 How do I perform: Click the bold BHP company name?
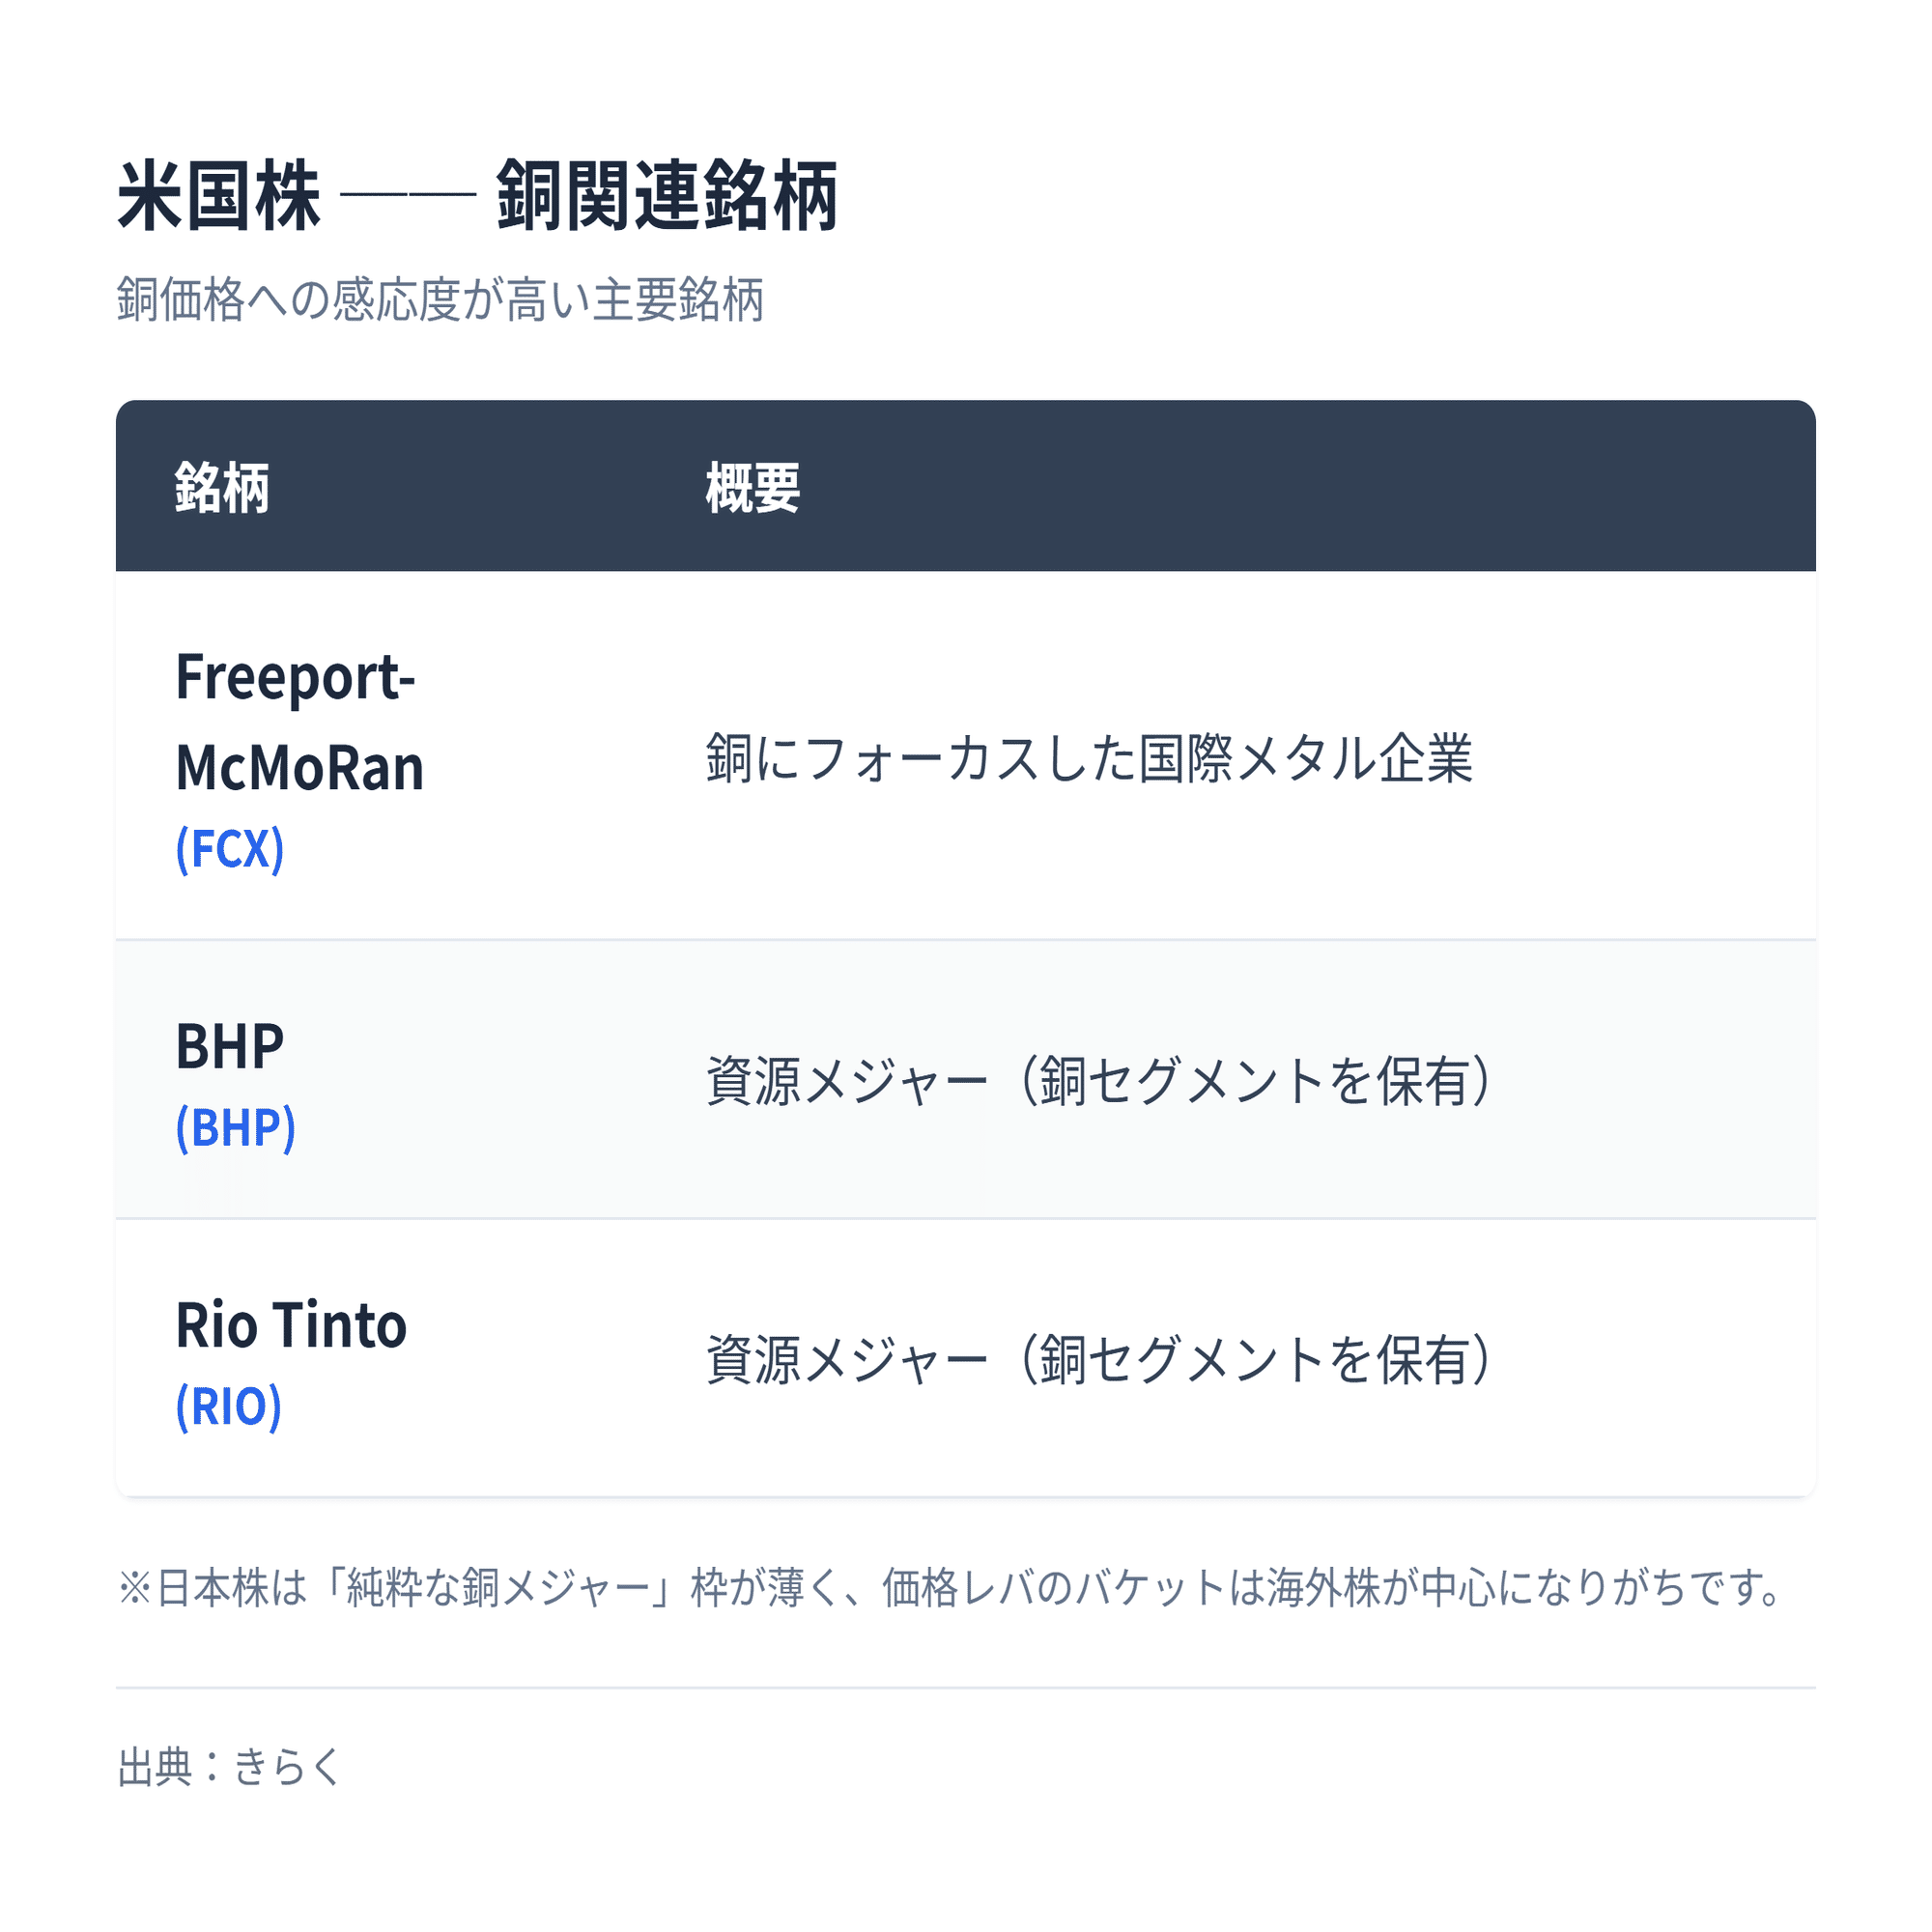coord(229,1047)
